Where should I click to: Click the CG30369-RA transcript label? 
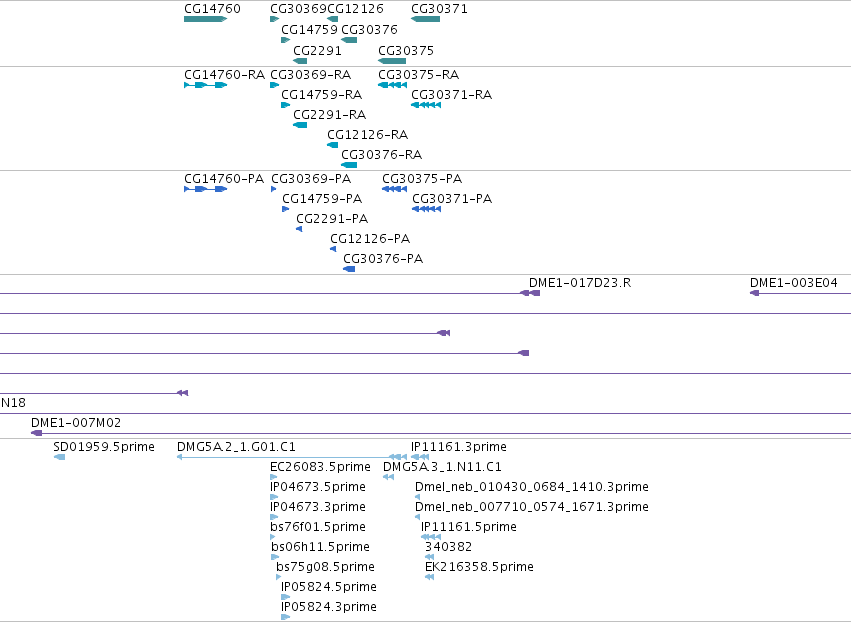click(x=310, y=74)
